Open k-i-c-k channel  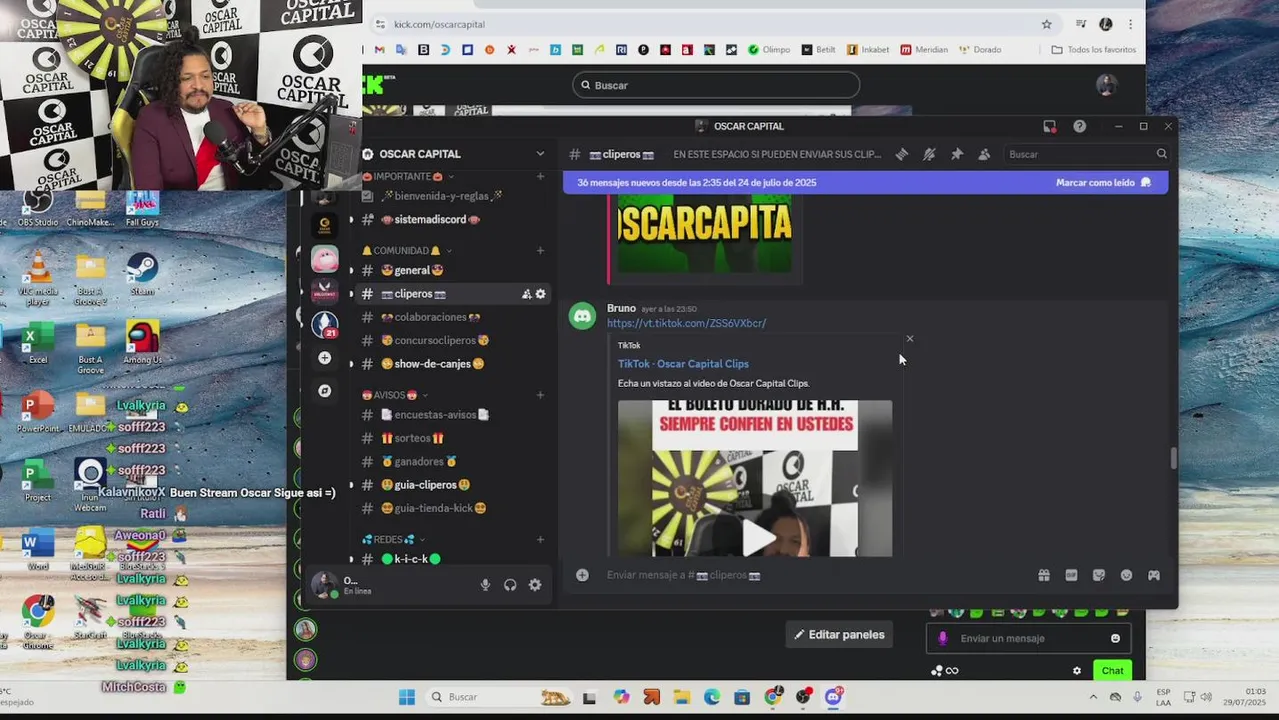coord(453,559)
